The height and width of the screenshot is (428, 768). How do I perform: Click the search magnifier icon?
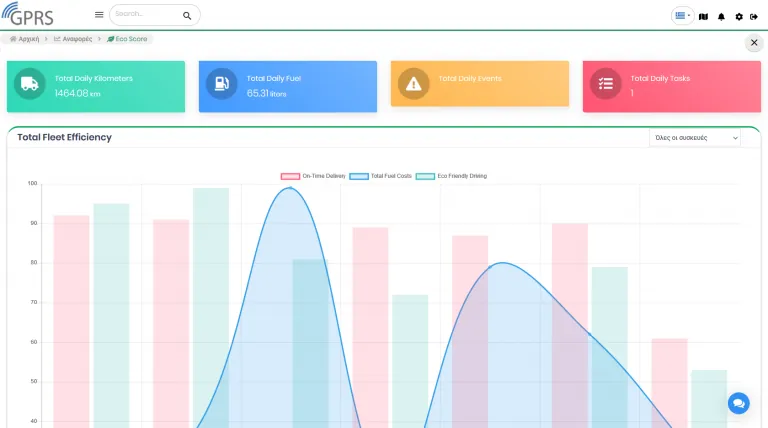[x=187, y=16]
